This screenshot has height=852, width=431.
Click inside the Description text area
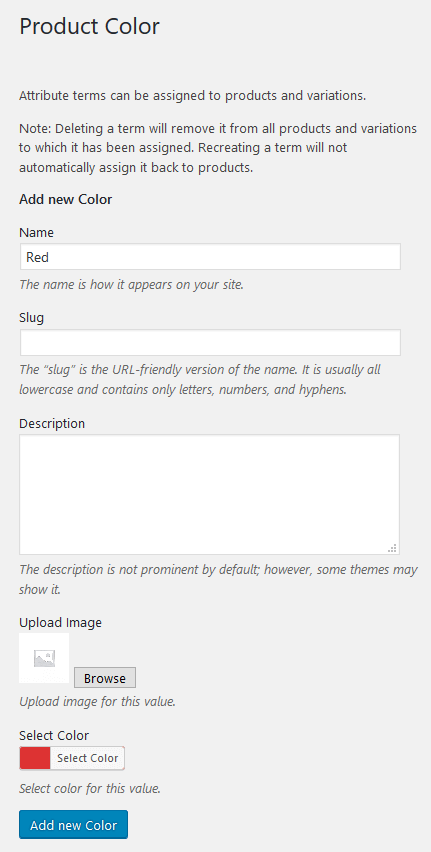click(x=210, y=494)
